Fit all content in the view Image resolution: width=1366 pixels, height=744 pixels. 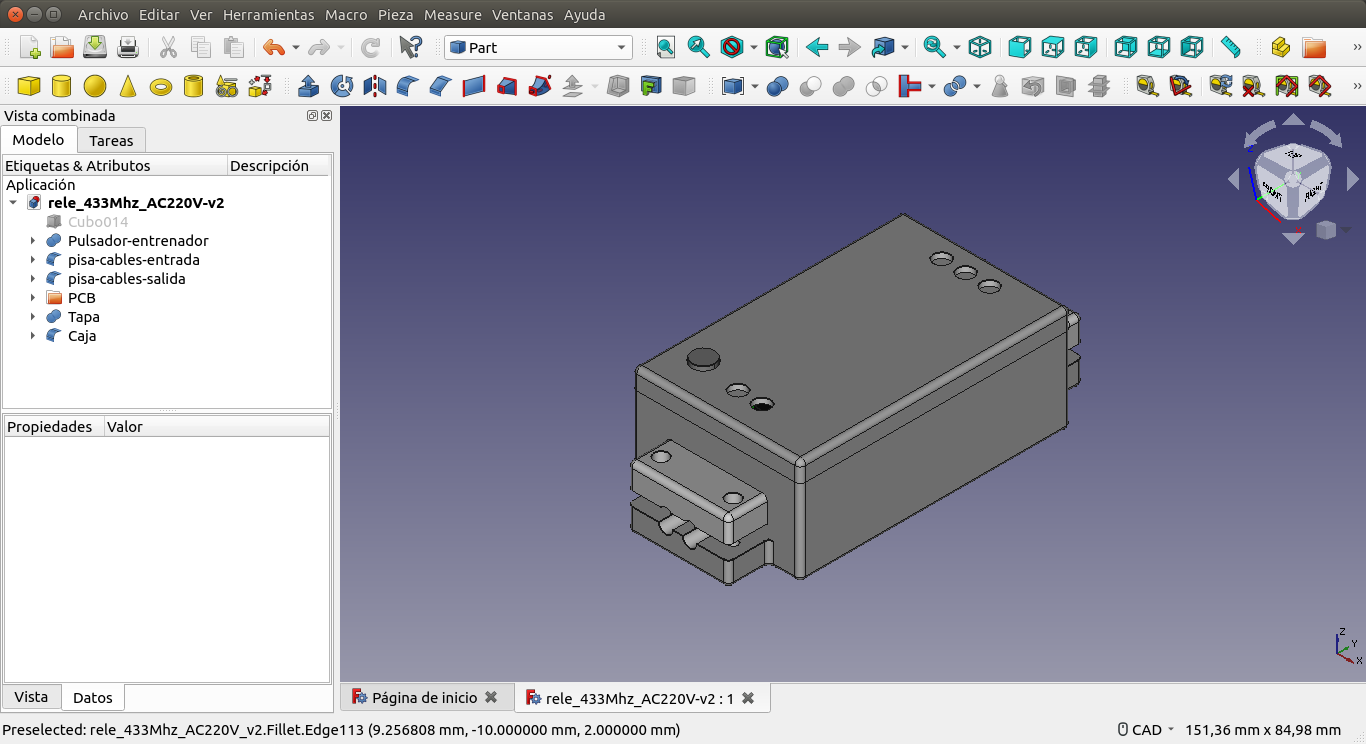[x=666, y=47]
